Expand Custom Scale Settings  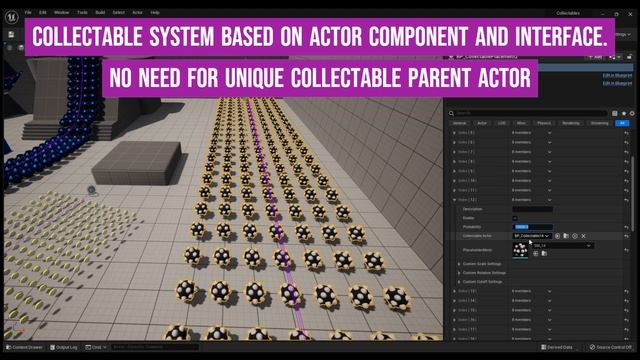click(459, 264)
